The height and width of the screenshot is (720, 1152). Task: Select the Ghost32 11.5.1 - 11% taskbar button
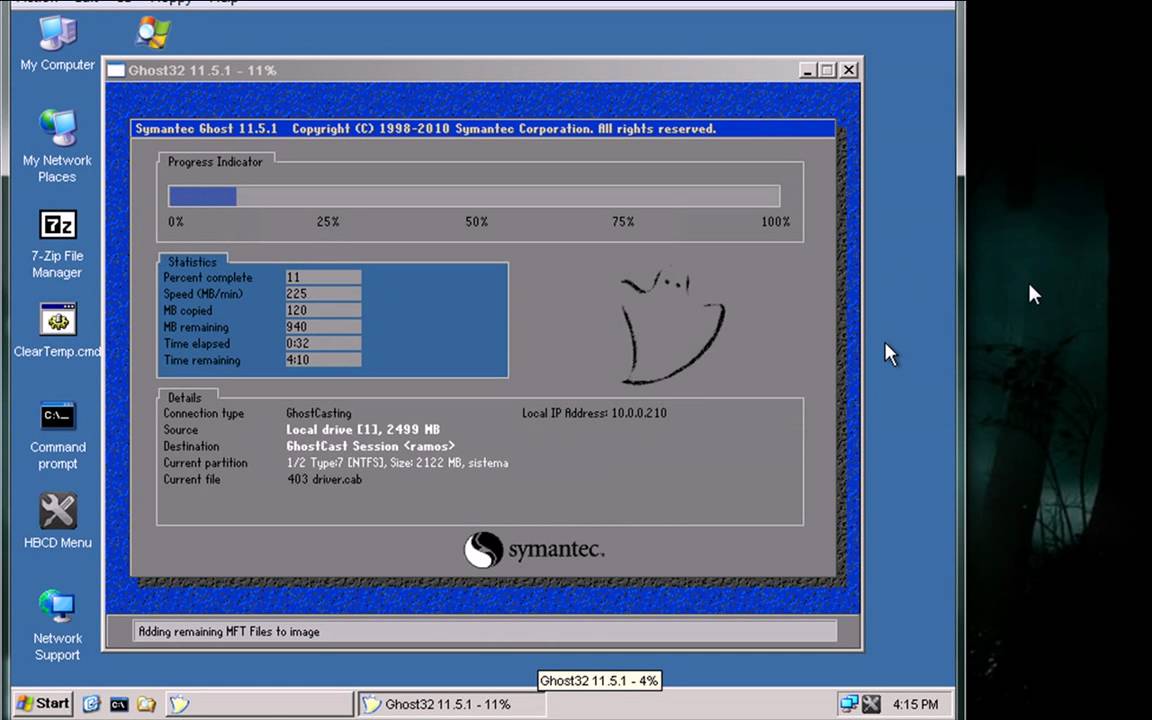pos(451,704)
